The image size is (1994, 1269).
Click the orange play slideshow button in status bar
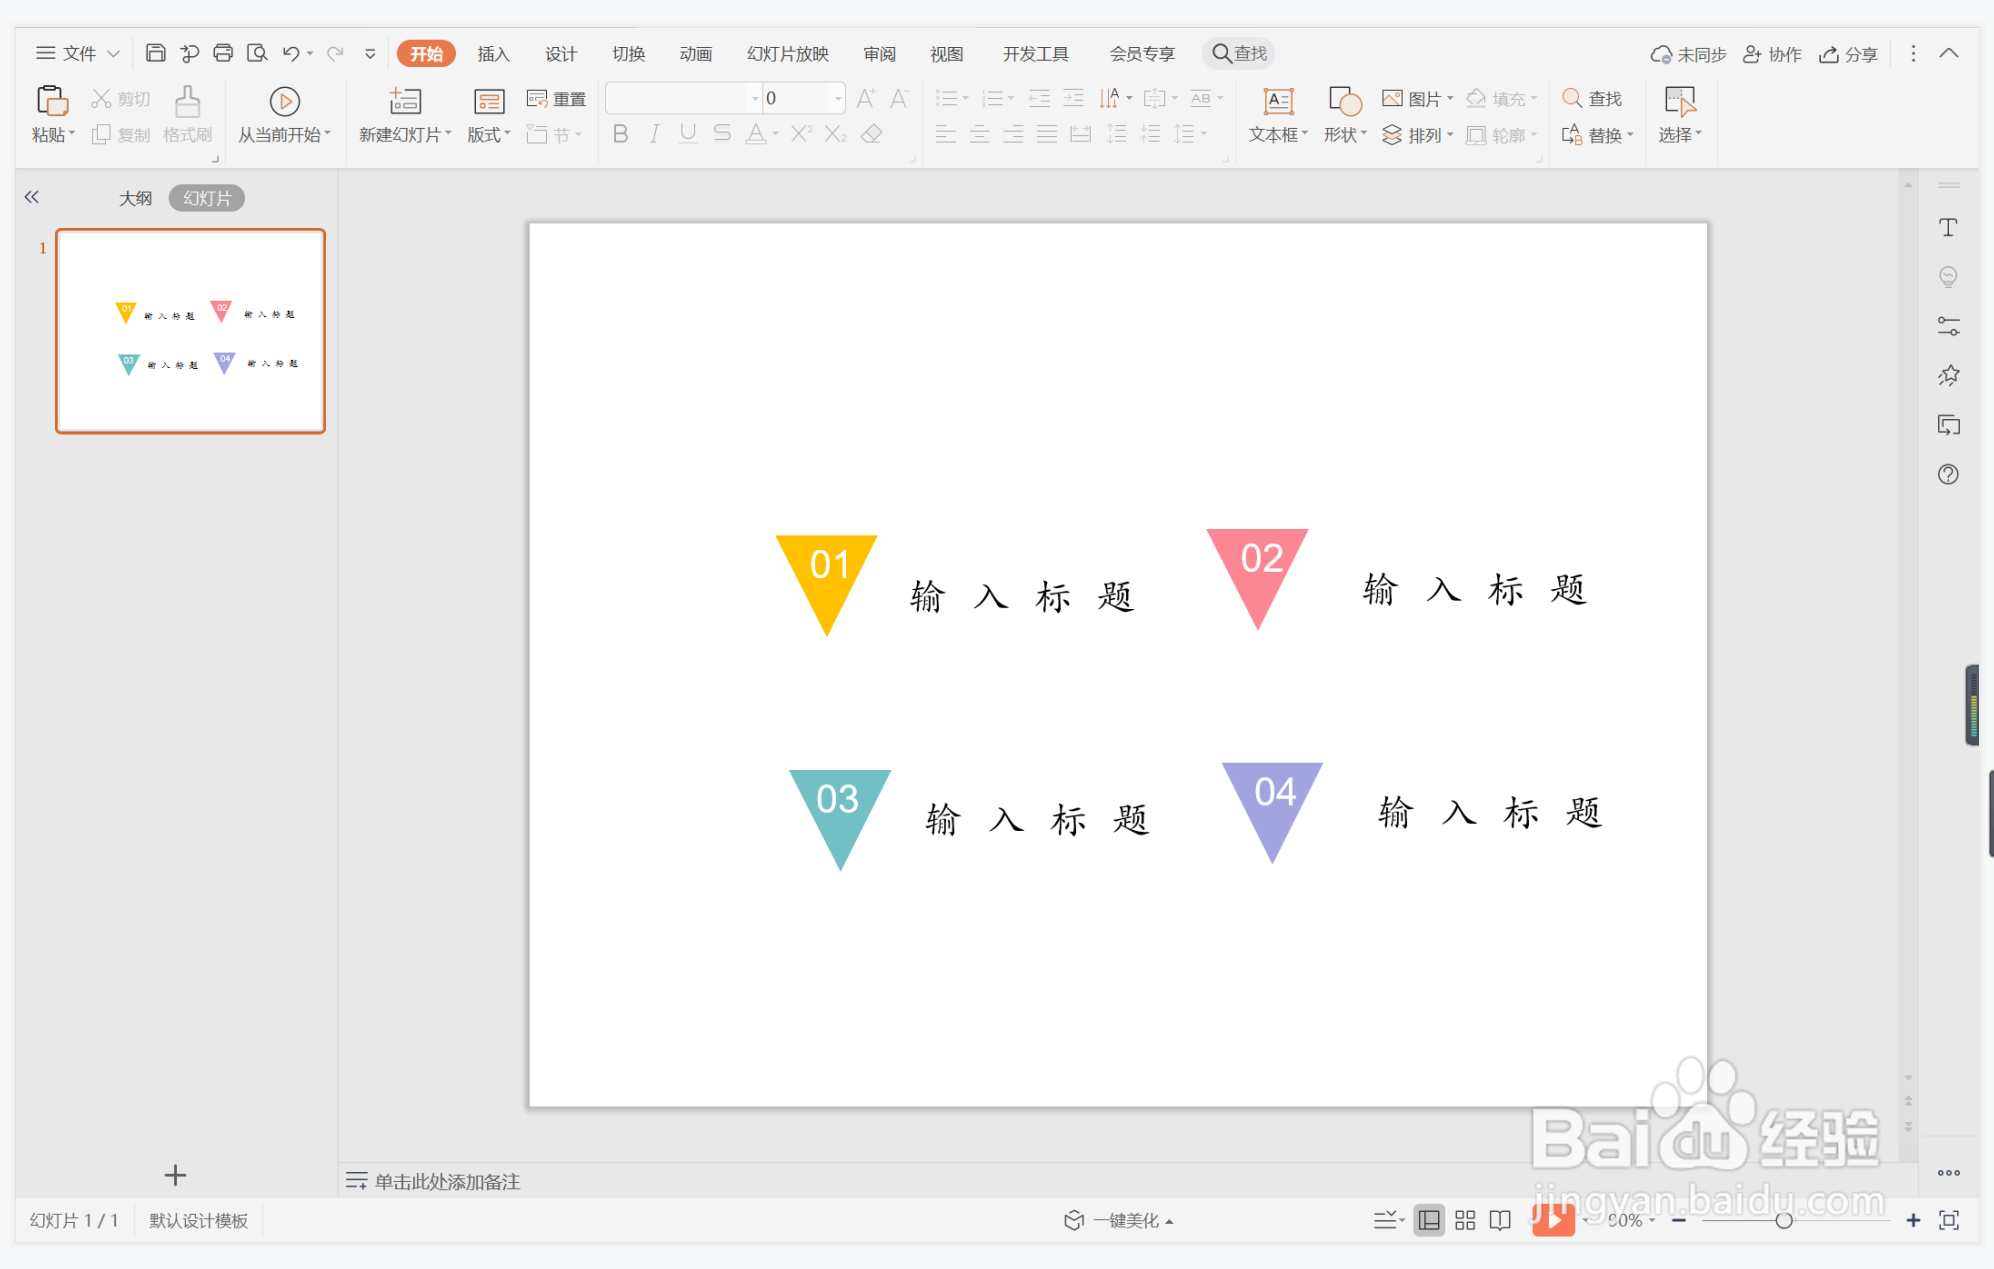[1553, 1219]
